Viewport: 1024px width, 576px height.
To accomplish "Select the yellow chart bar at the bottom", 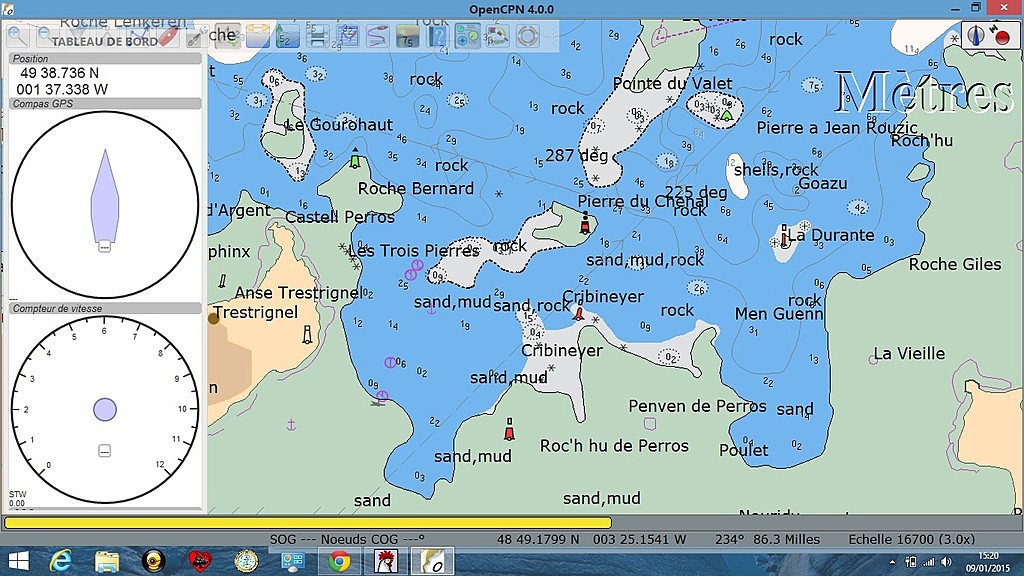I will click(x=308, y=522).
